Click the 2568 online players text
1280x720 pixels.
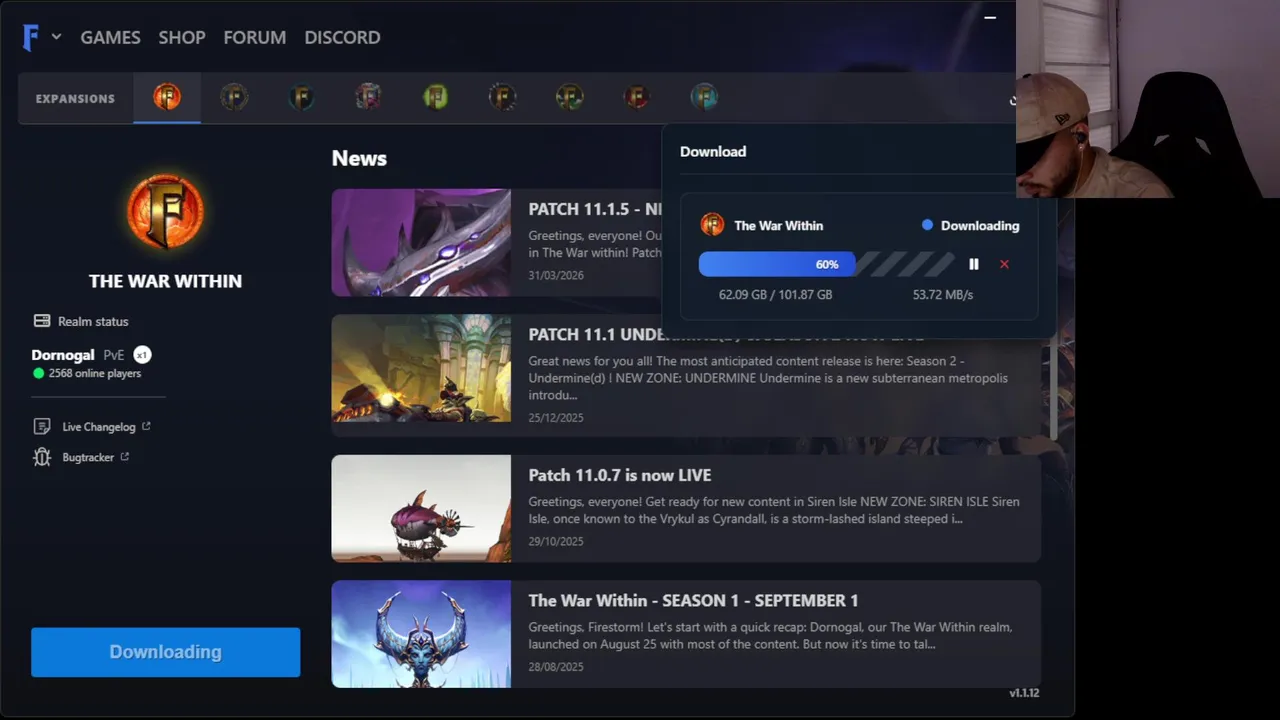click(95, 373)
